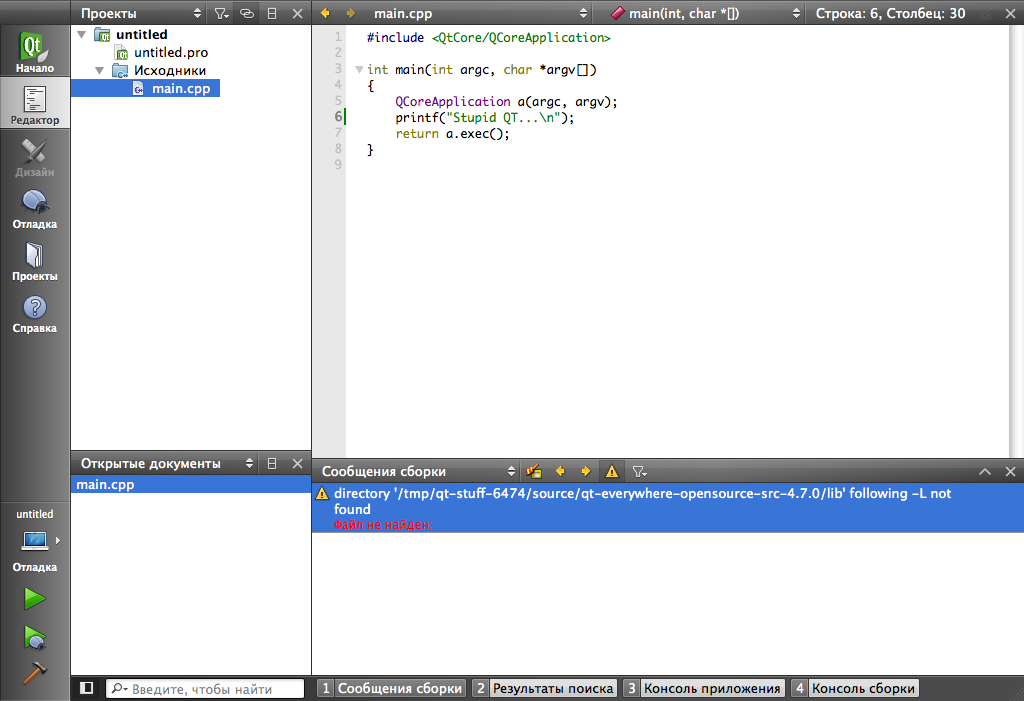Select the Исходники folder

click(170, 71)
